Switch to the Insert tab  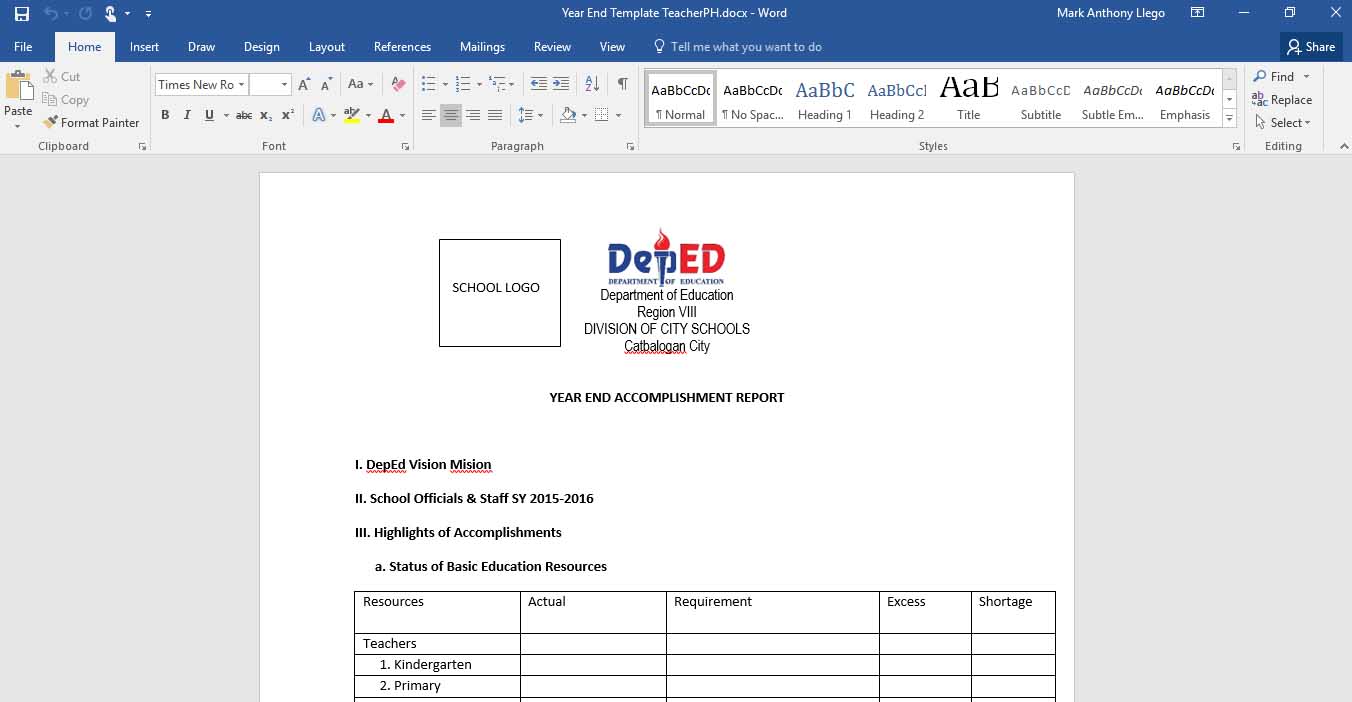coord(144,47)
